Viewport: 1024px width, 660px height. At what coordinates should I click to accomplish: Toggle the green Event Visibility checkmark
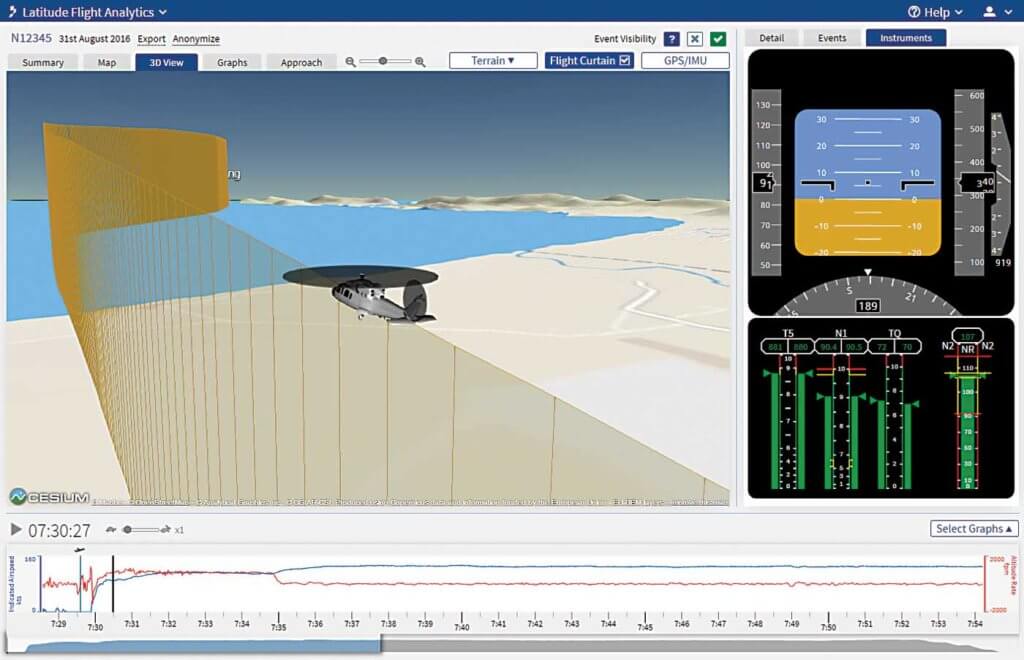click(x=718, y=39)
